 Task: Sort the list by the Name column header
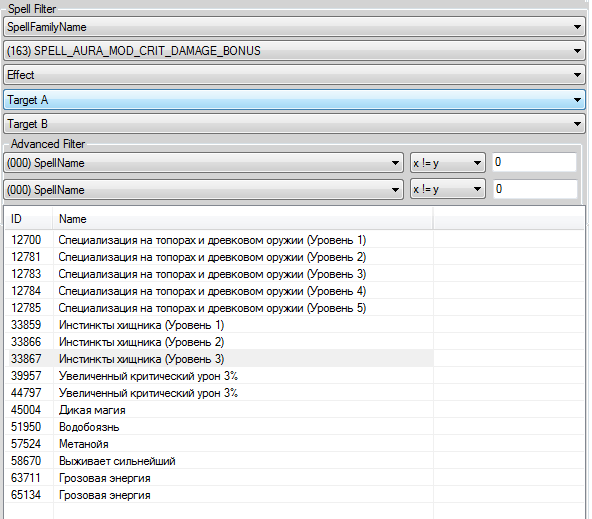(x=243, y=219)
